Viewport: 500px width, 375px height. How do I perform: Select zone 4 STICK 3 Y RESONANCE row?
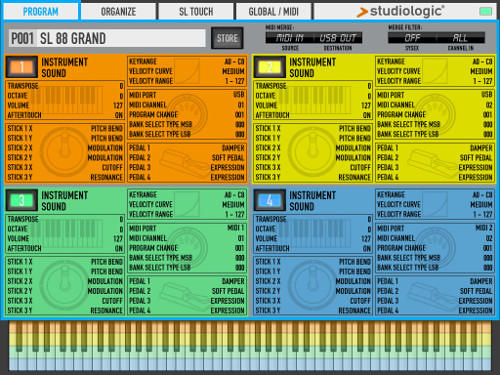[x=313, y=310]
